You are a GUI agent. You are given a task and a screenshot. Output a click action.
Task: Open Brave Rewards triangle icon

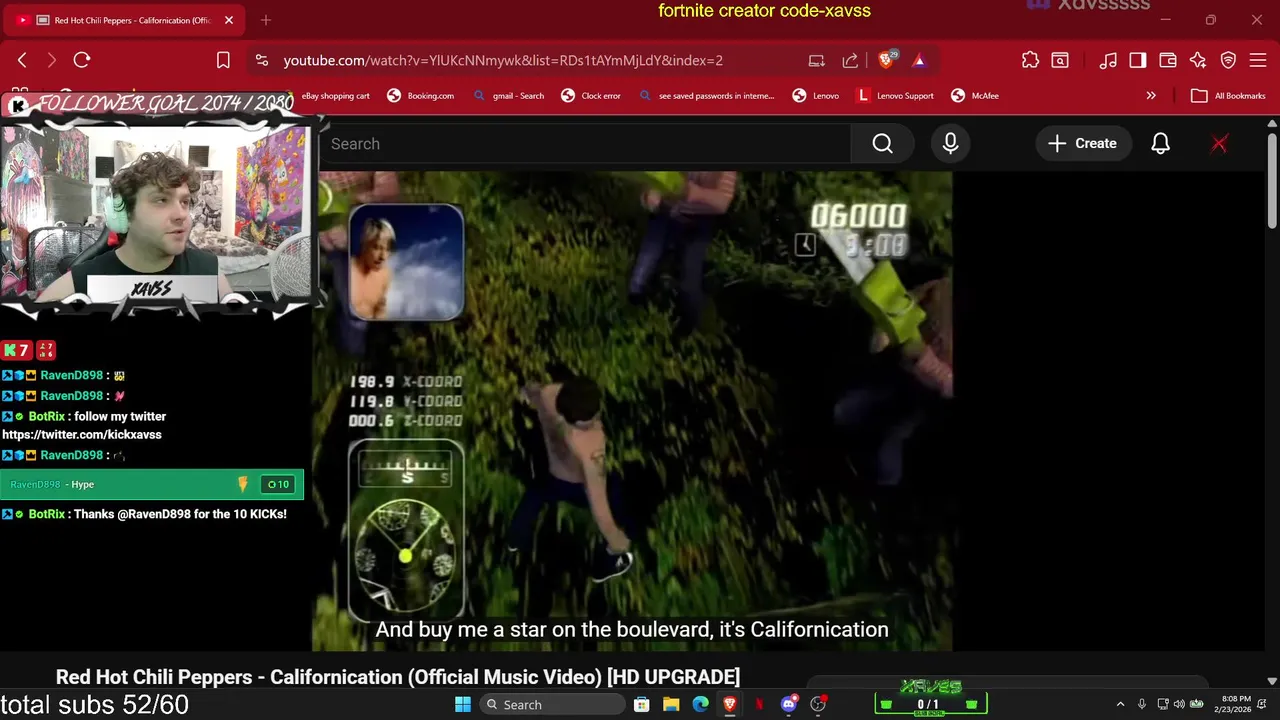(x=919, y=60)
